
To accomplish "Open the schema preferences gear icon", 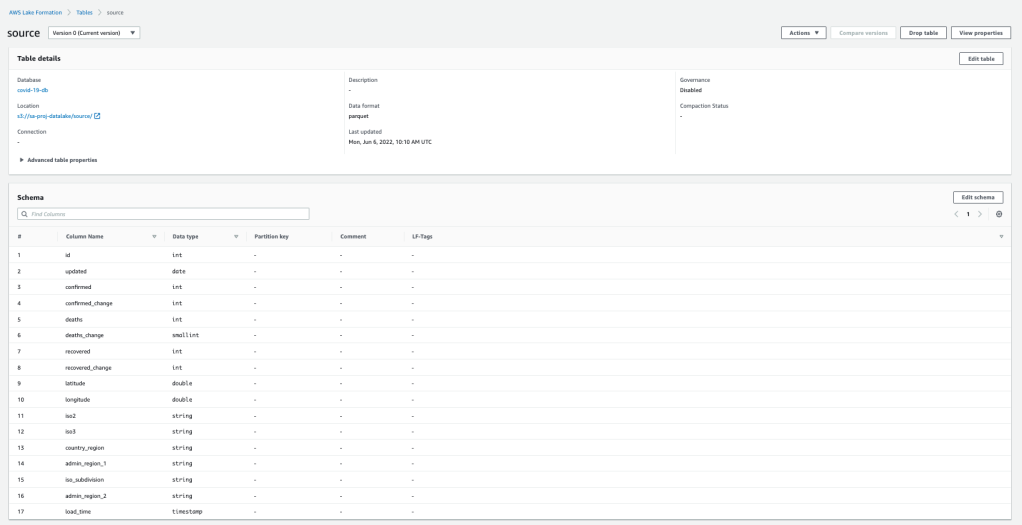I will click(x=999, y=214).
